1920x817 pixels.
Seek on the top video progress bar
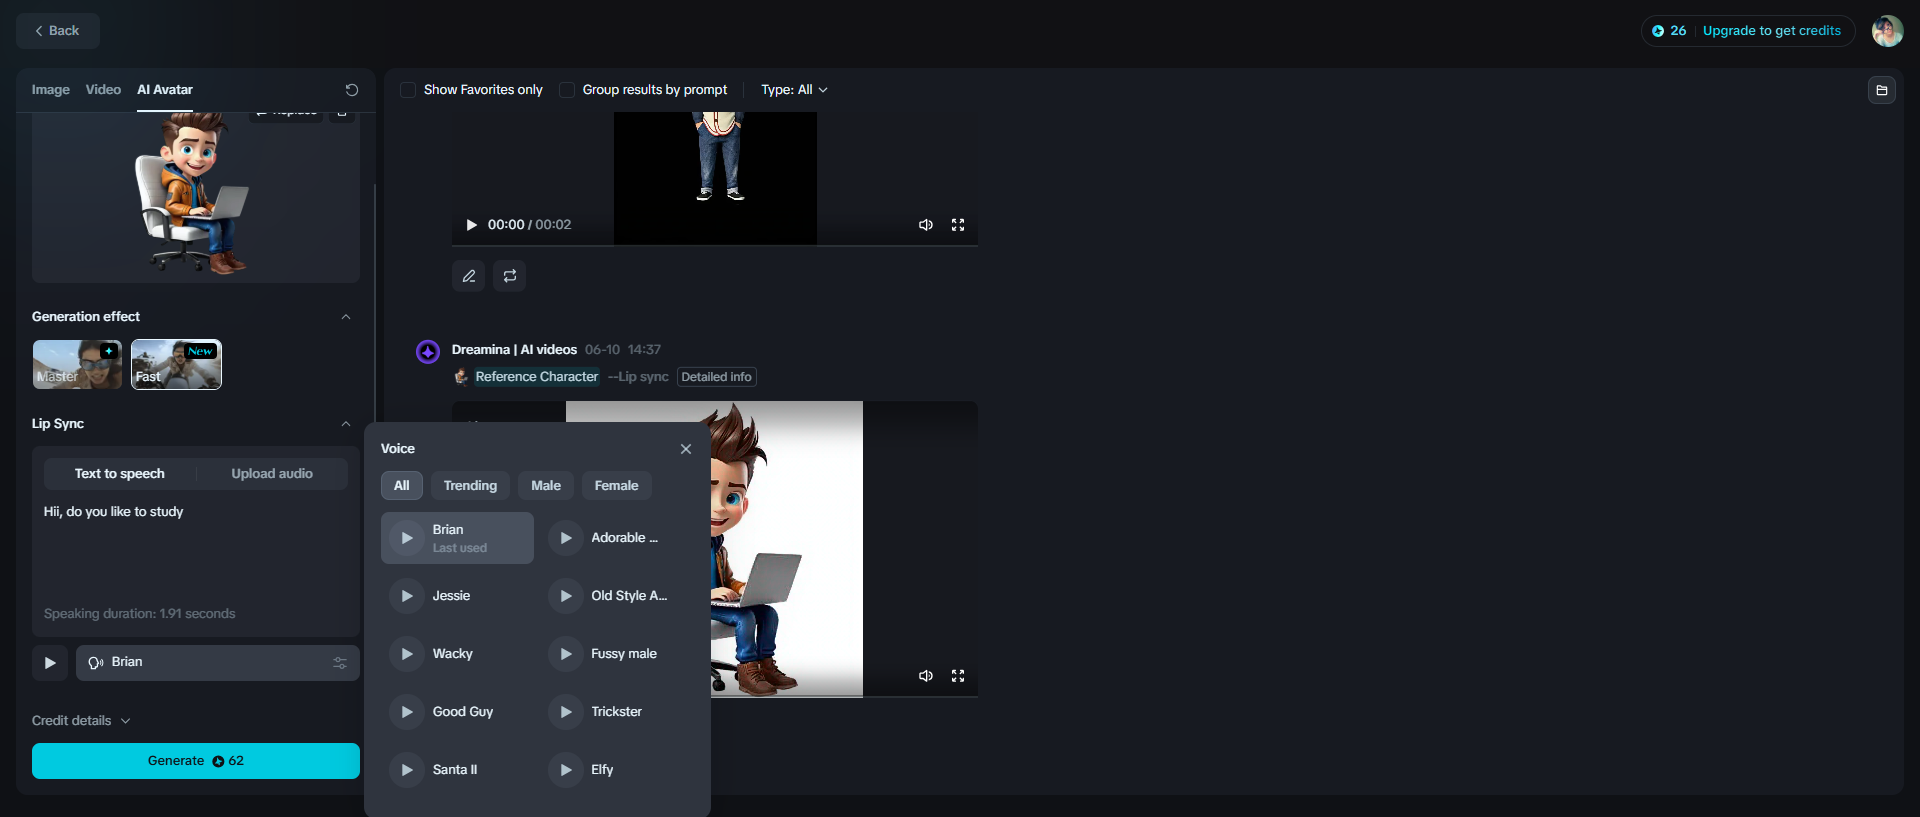coord(715,245)
